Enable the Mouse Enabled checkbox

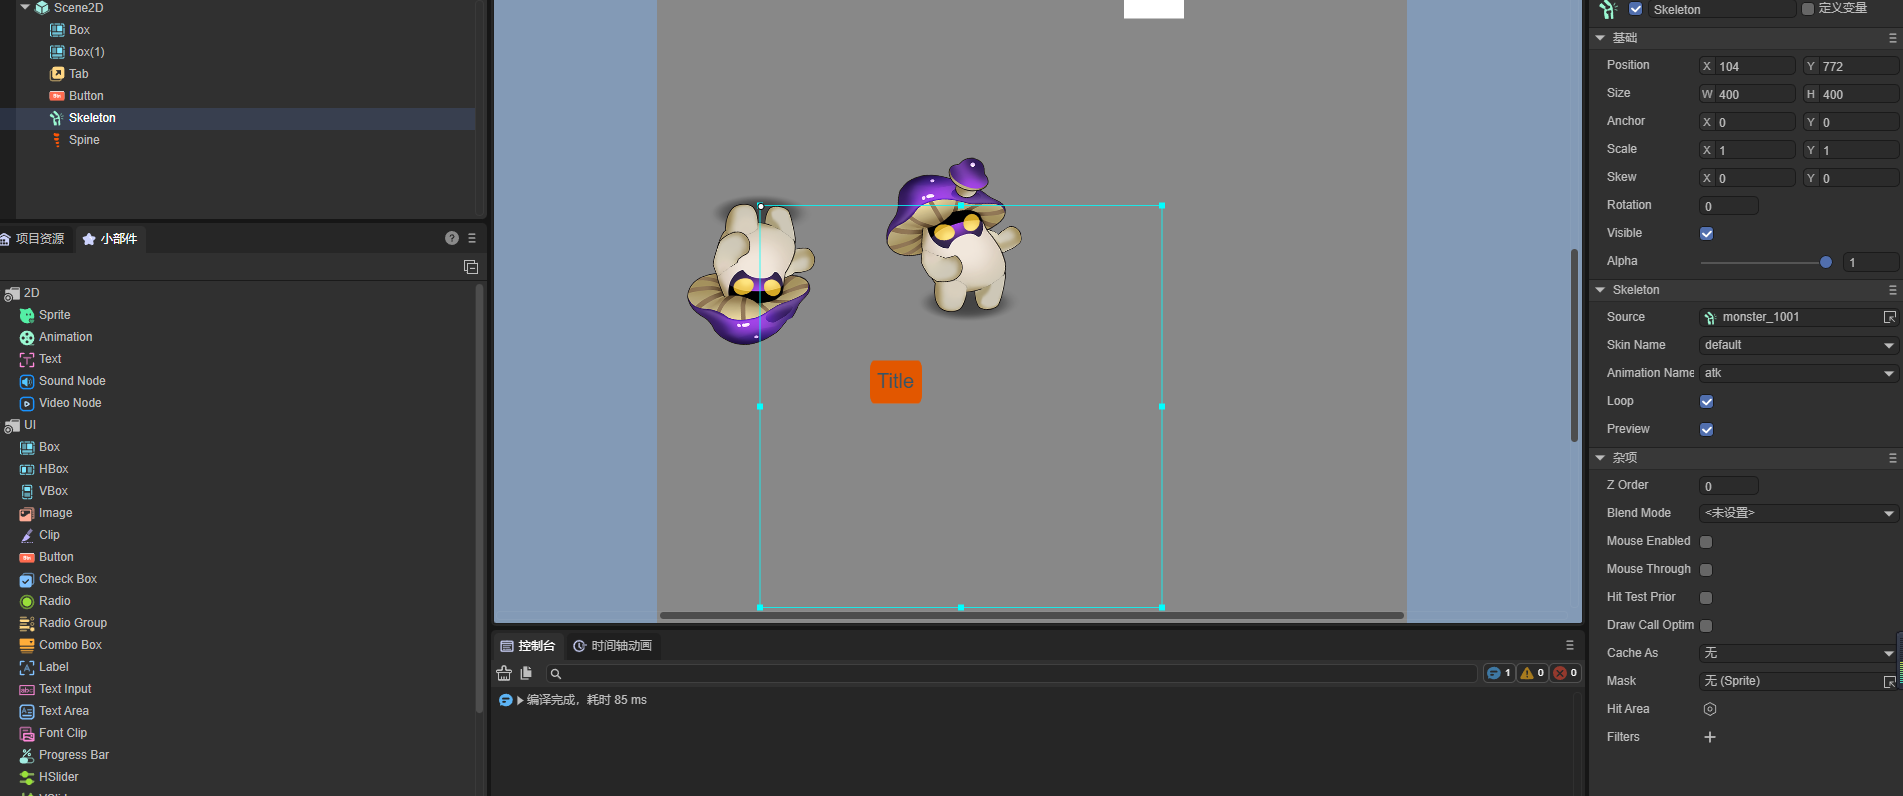tap(1706, 541)
